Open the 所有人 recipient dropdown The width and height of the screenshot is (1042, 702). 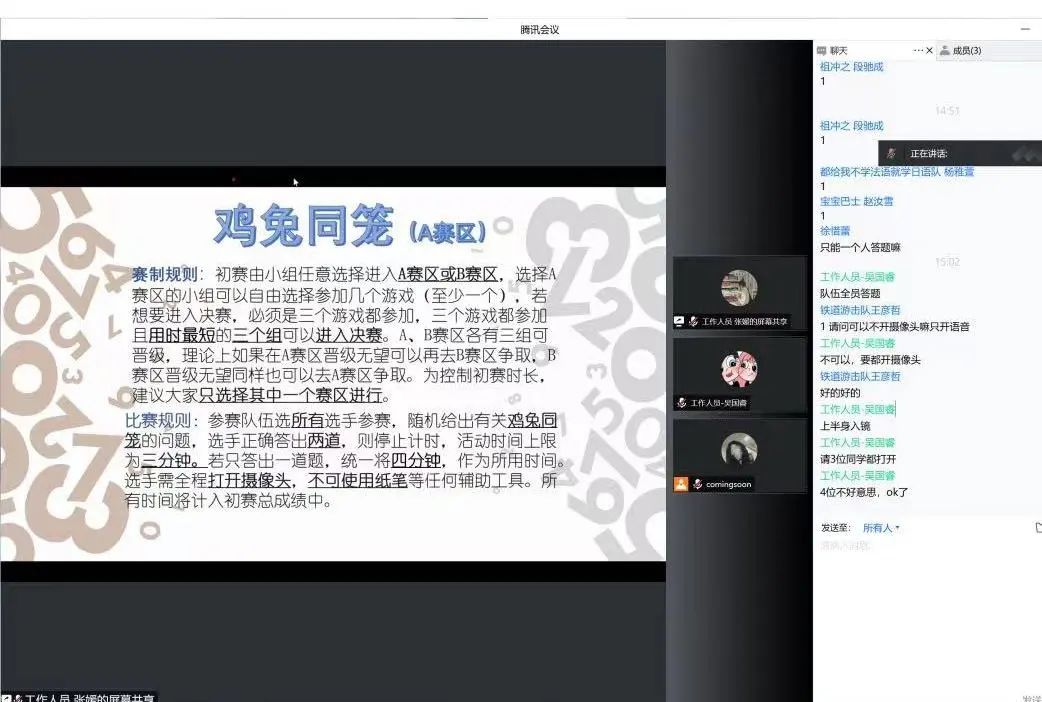881,527
